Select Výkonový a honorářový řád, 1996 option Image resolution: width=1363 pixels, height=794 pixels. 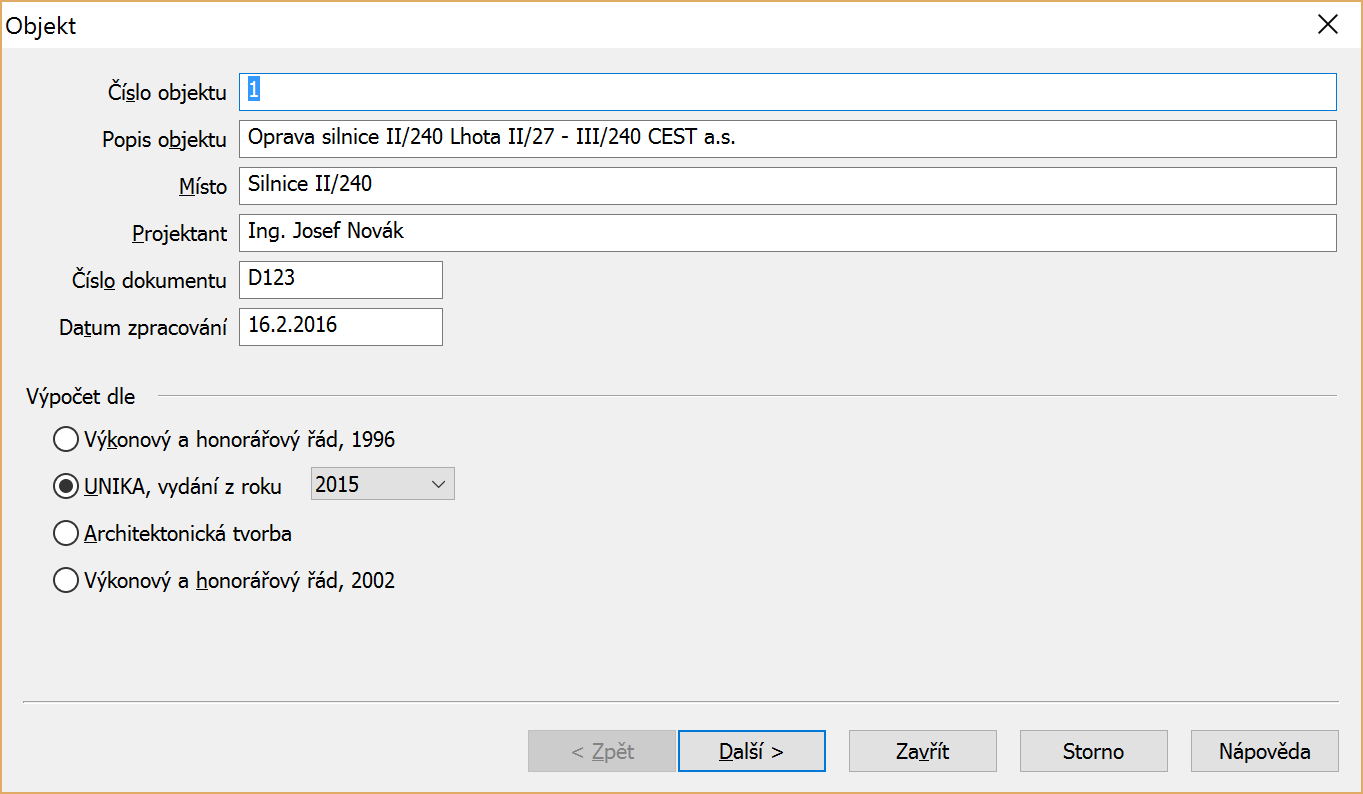[x=66, y=439]
